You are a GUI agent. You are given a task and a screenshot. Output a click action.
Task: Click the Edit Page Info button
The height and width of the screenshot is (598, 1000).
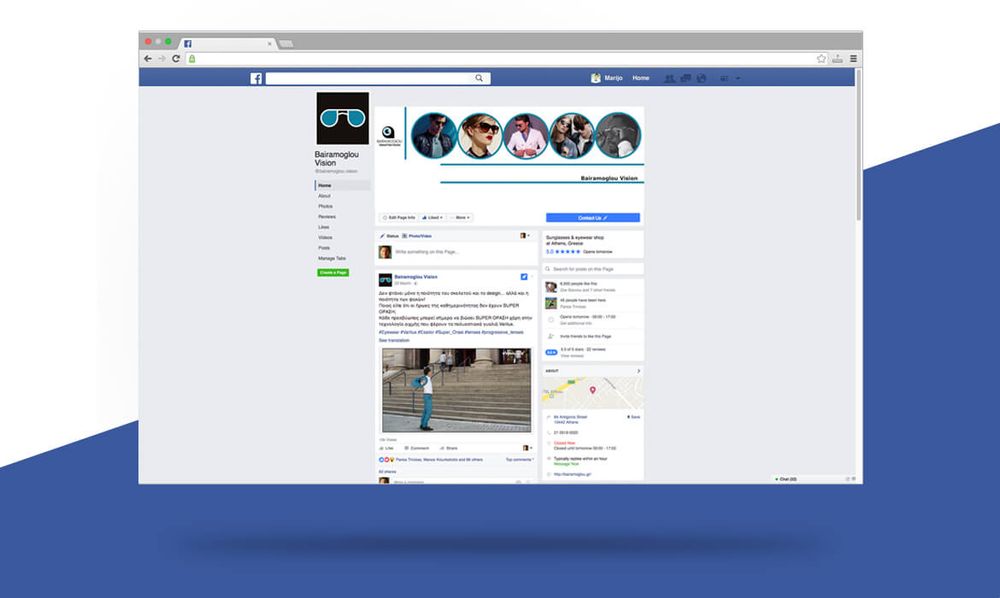click(x=399, y=217)
